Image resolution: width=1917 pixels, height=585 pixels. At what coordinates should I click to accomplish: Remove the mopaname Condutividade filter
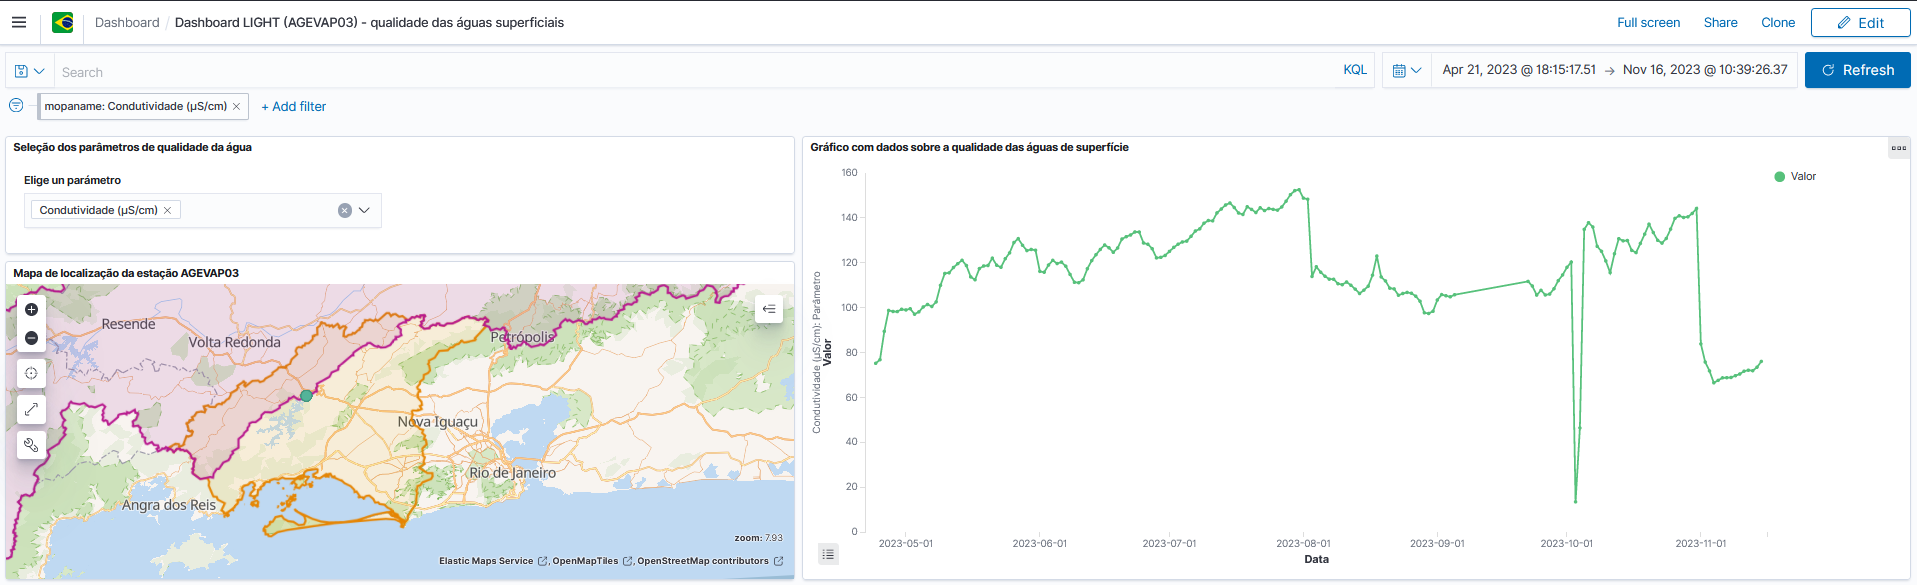[236, 106]
